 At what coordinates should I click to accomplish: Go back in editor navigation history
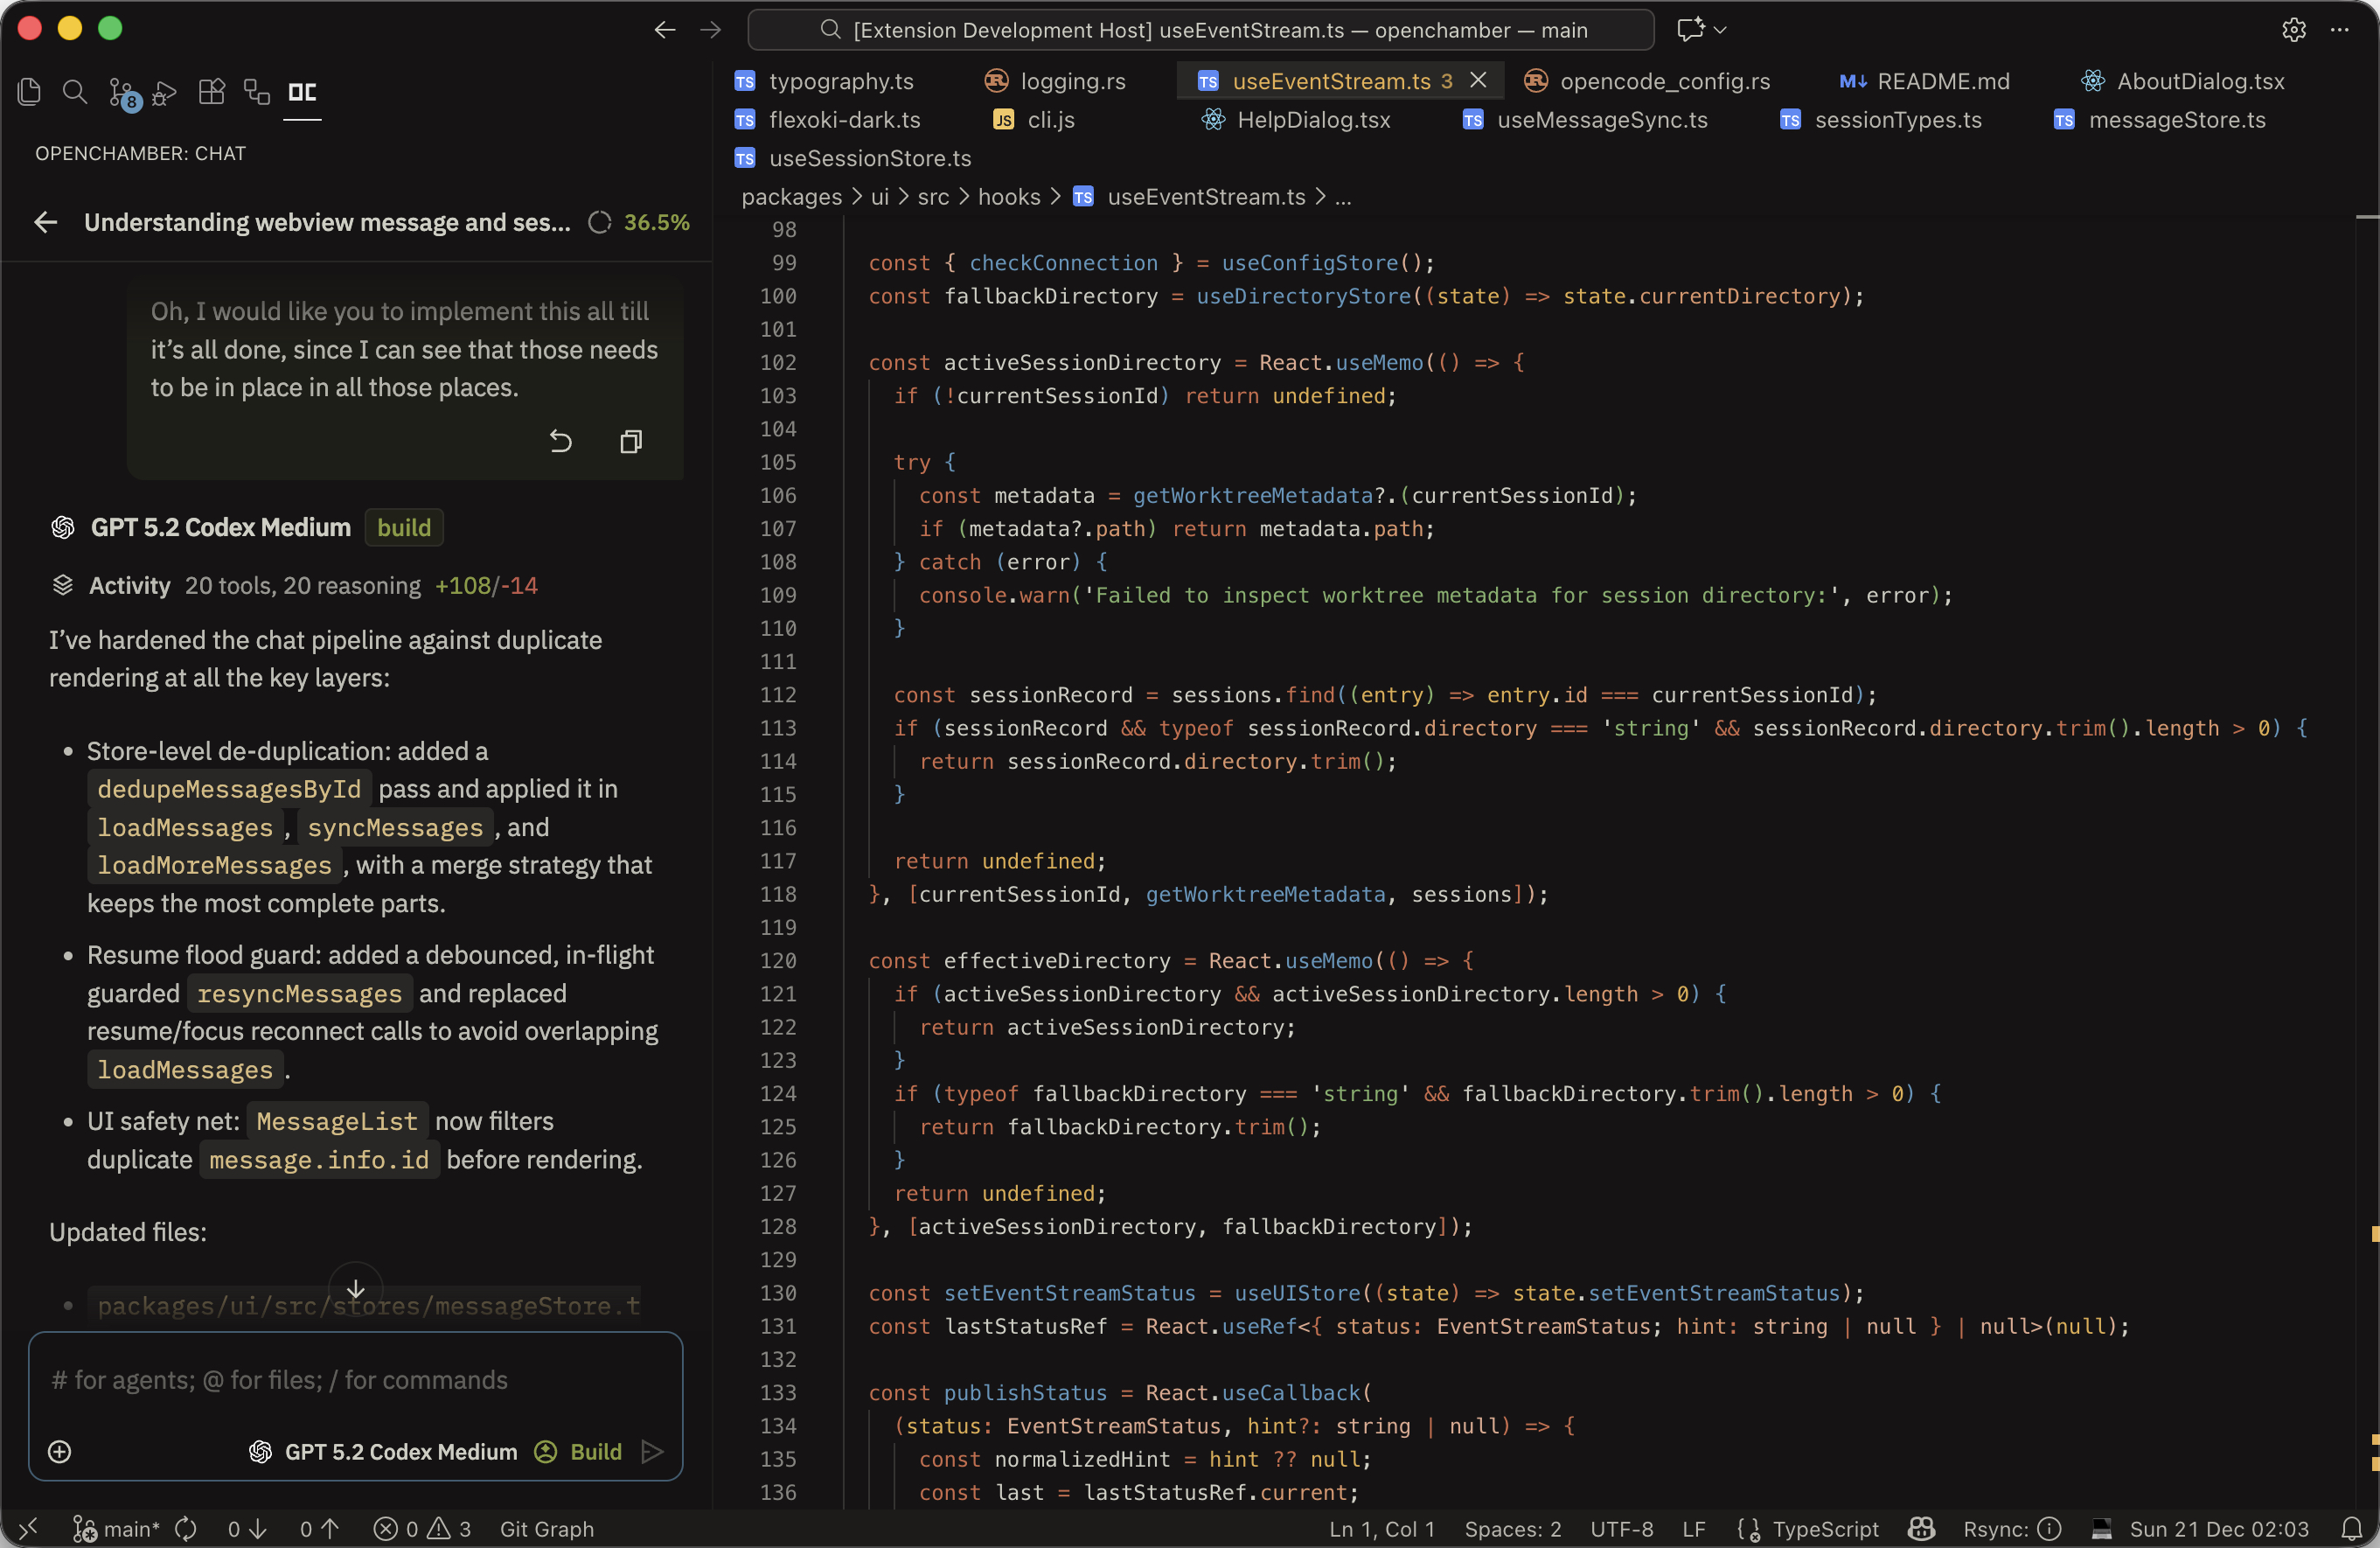[x=665, y=30]
